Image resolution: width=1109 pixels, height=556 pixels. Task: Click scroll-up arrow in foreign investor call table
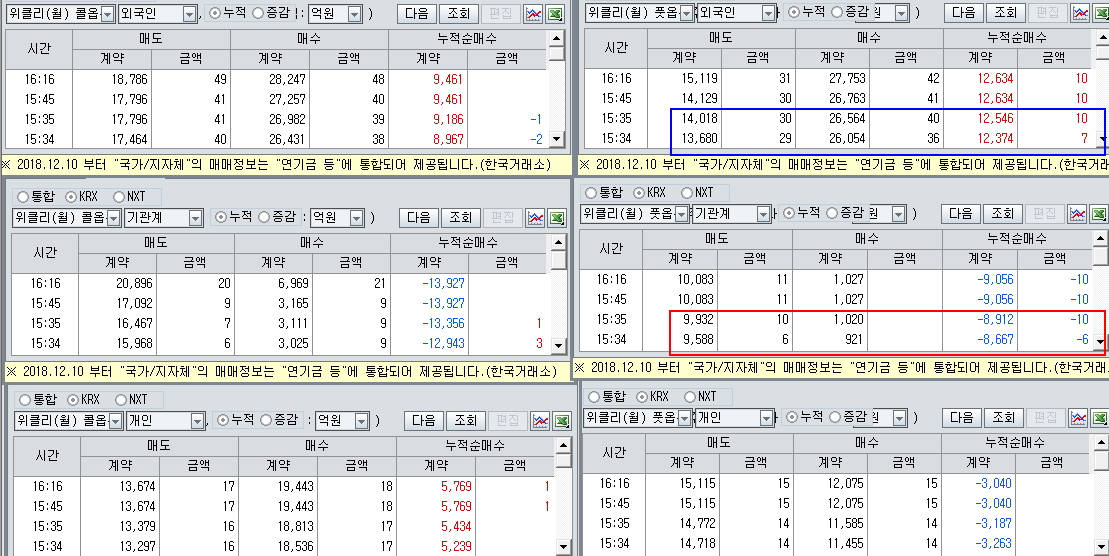pos(557,38)
